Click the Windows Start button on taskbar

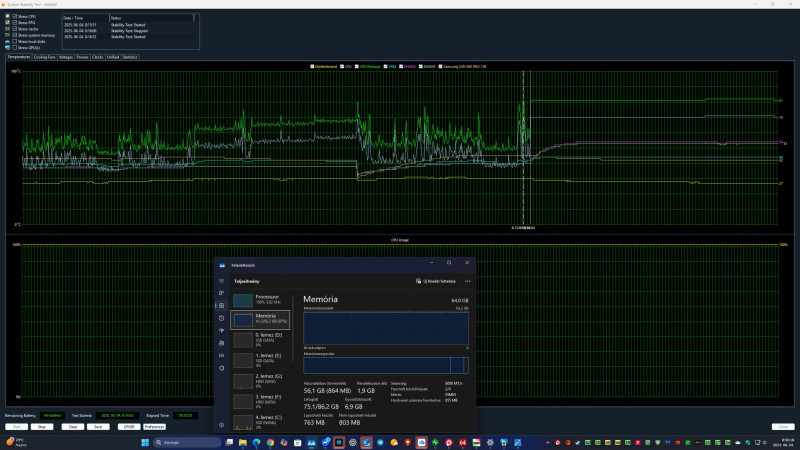pyautogui.click(x=147, y=441)
